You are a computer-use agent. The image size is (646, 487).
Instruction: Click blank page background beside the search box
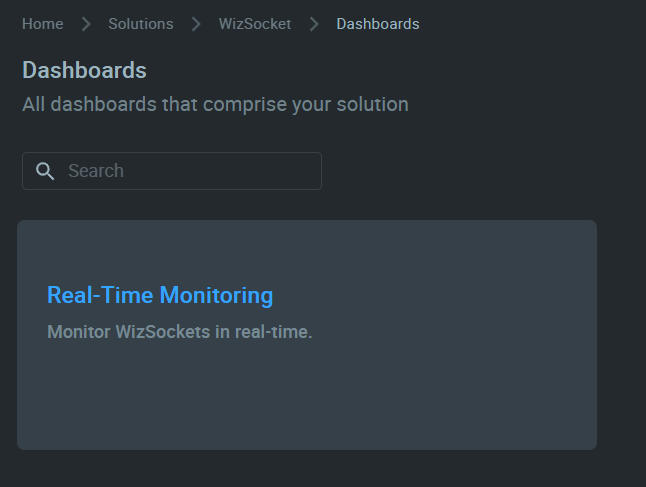[474, 171]
